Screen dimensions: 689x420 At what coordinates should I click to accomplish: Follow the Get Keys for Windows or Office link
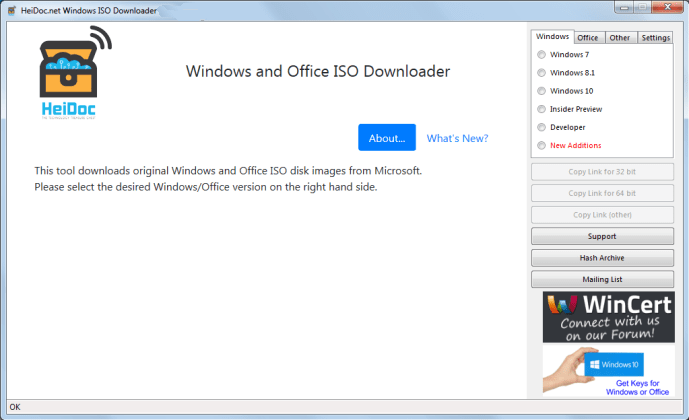(x=637, y=387)
